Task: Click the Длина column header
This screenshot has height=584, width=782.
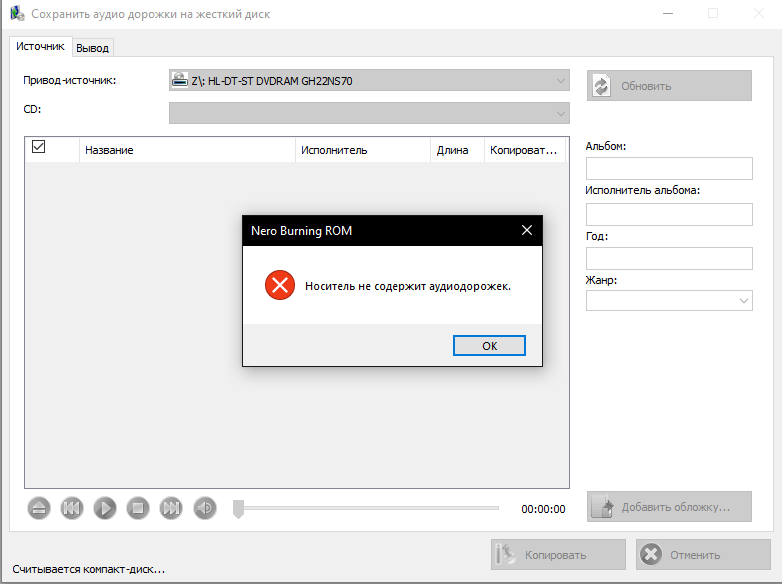Action: tap(457, 150)
